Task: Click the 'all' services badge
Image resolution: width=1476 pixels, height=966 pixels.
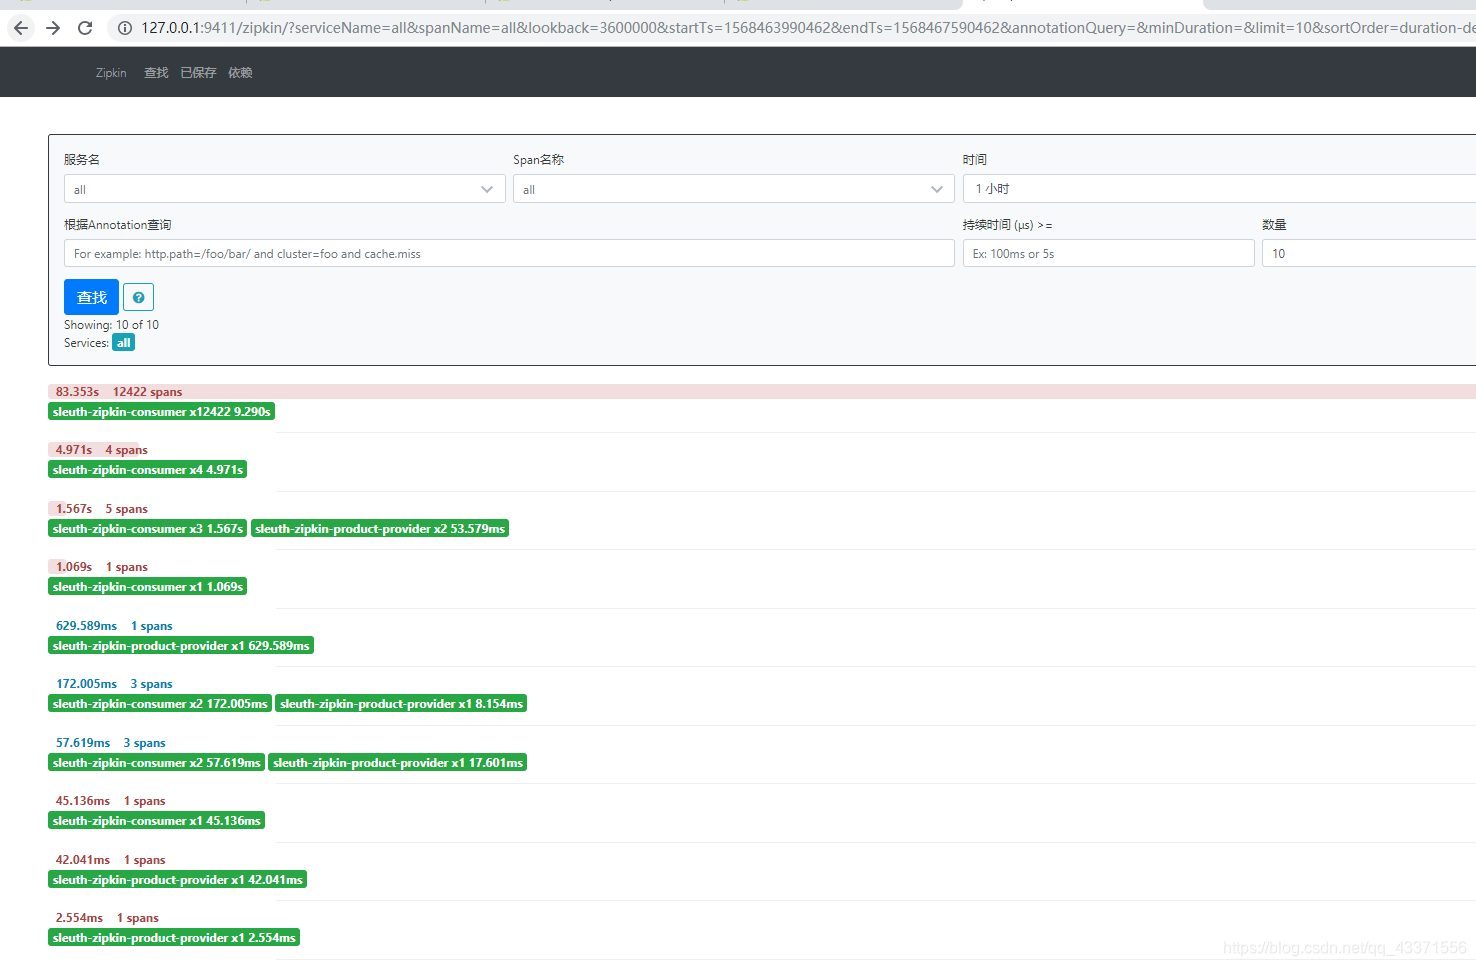Action: 123,343
